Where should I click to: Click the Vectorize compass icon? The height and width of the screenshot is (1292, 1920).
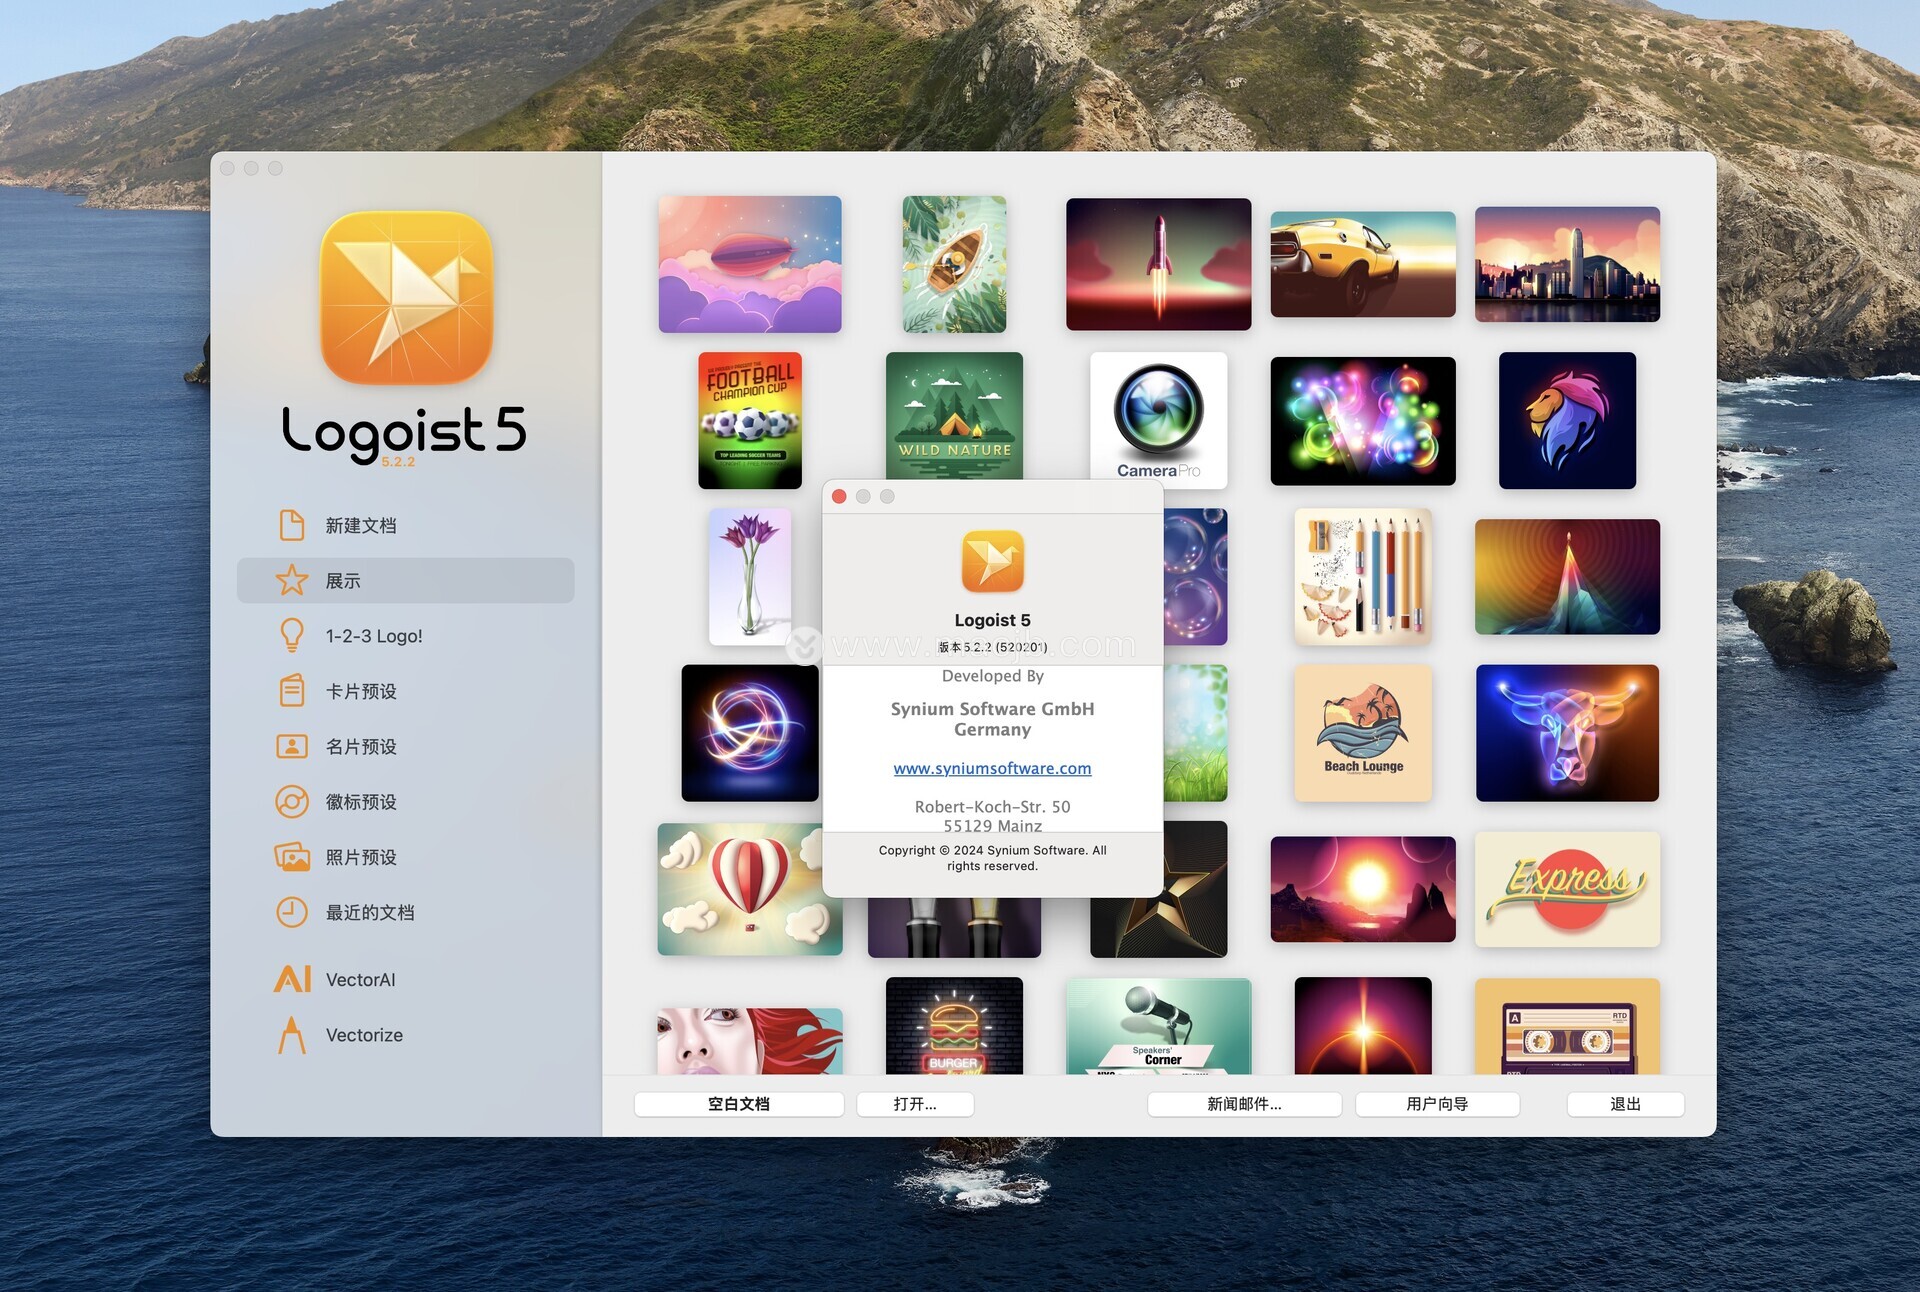(291, 1035)
